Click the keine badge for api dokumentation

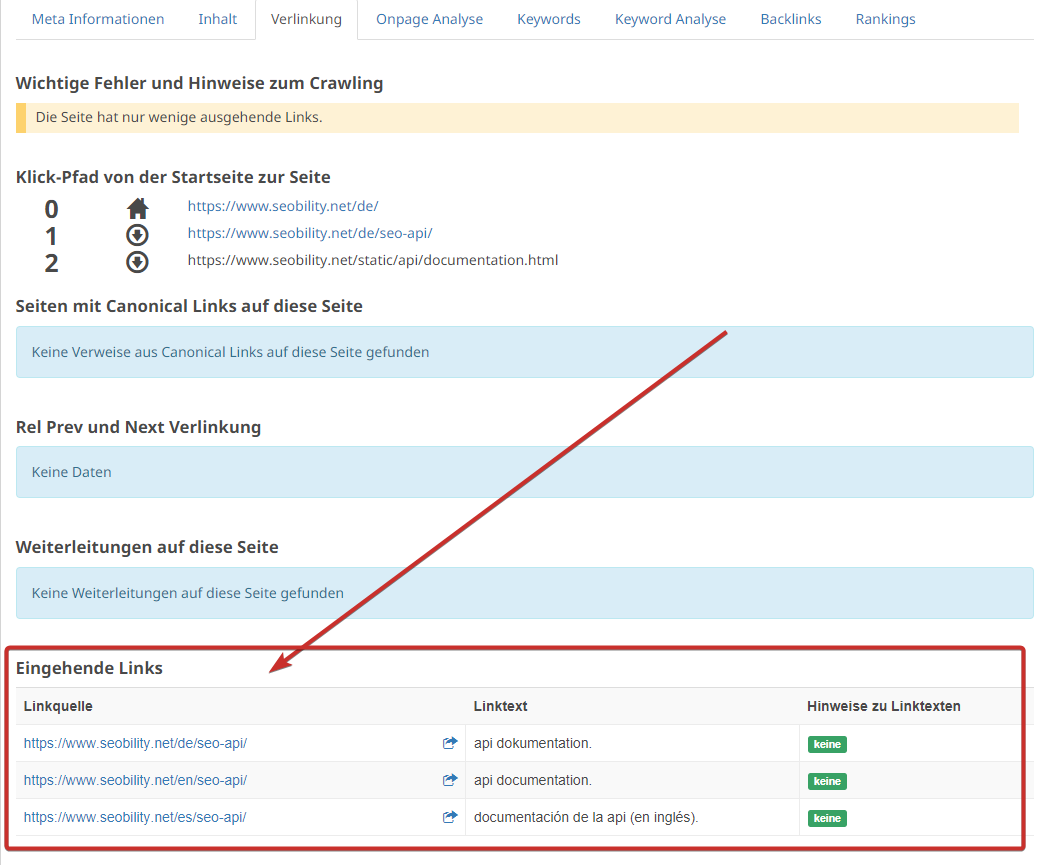pos(827,744)
